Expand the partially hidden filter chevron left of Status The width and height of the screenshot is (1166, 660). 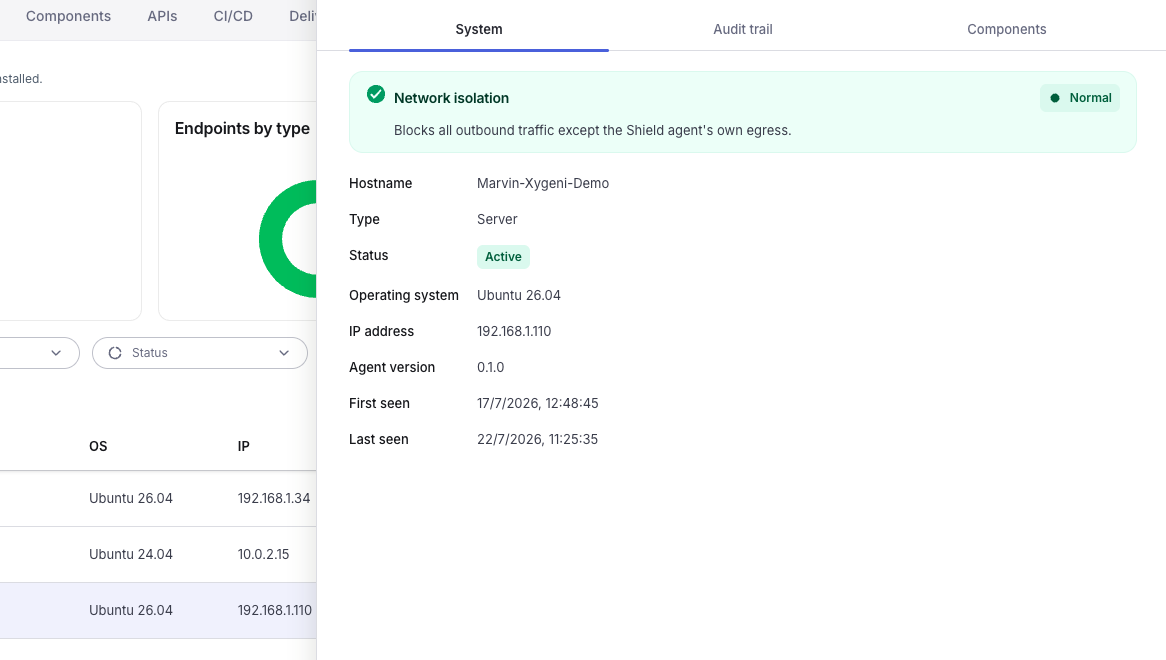56,353
